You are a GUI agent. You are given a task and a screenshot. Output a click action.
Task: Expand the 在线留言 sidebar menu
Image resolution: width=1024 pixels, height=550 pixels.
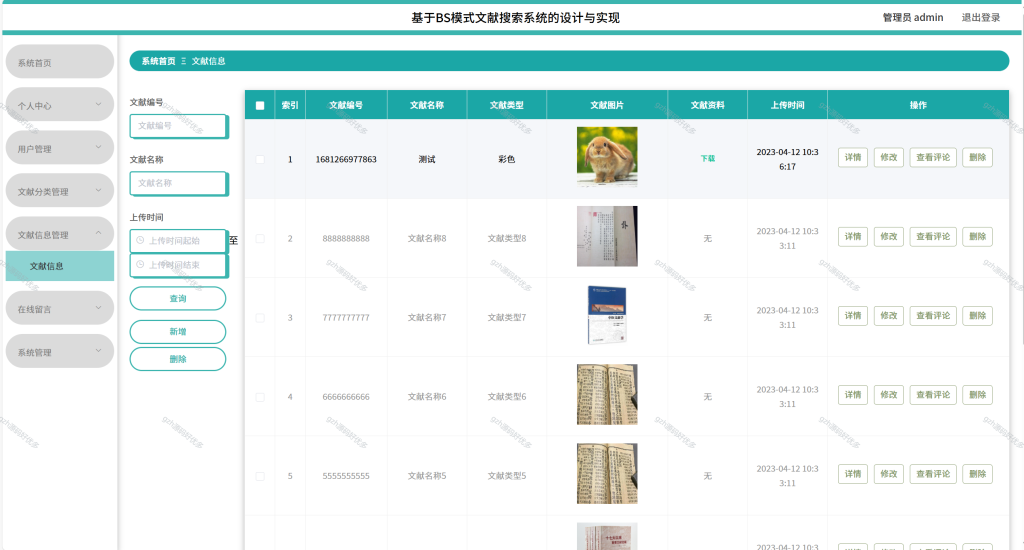(x=60, y=309)
